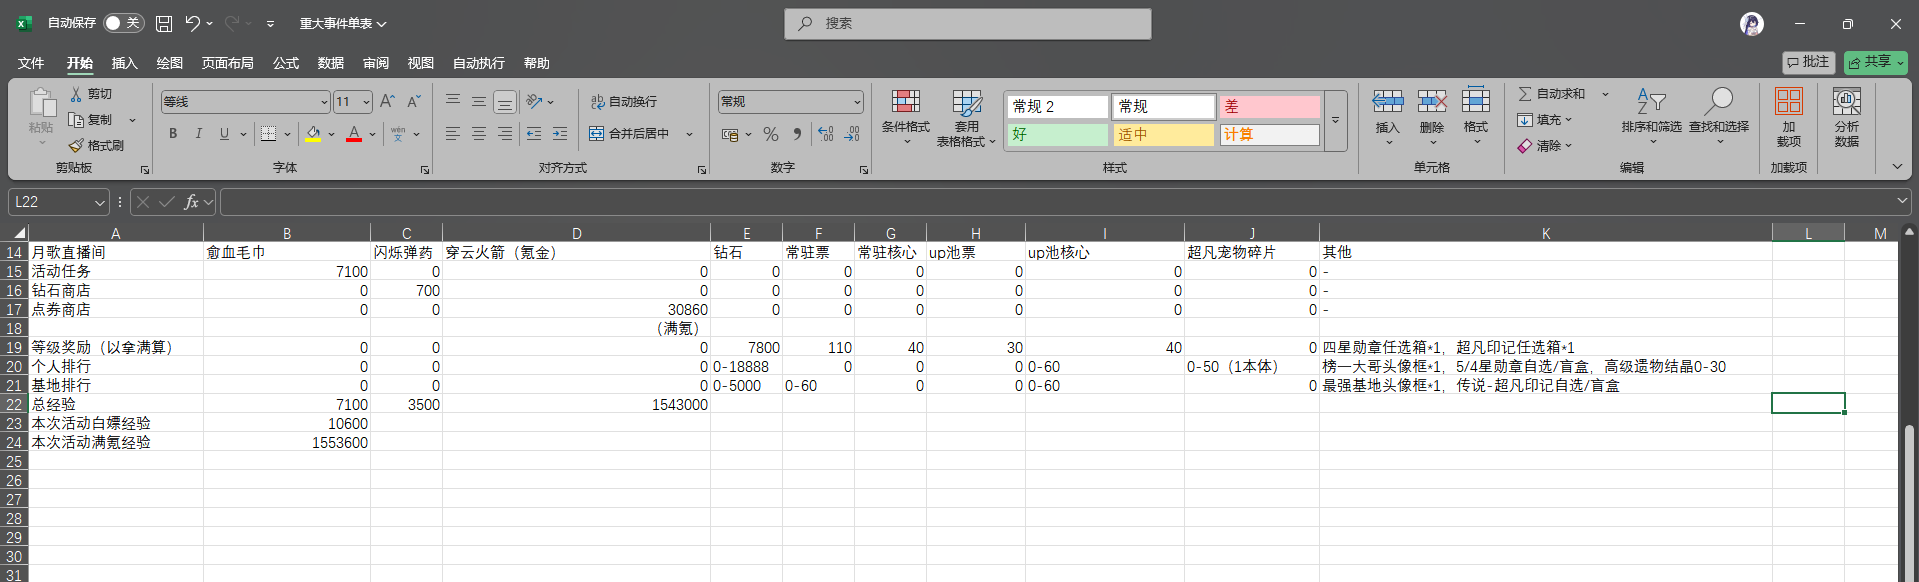This screenshot has height=582, width=1919.
Task: Open Analyze Data (分析数据)
Action: tap(1846, 117)
